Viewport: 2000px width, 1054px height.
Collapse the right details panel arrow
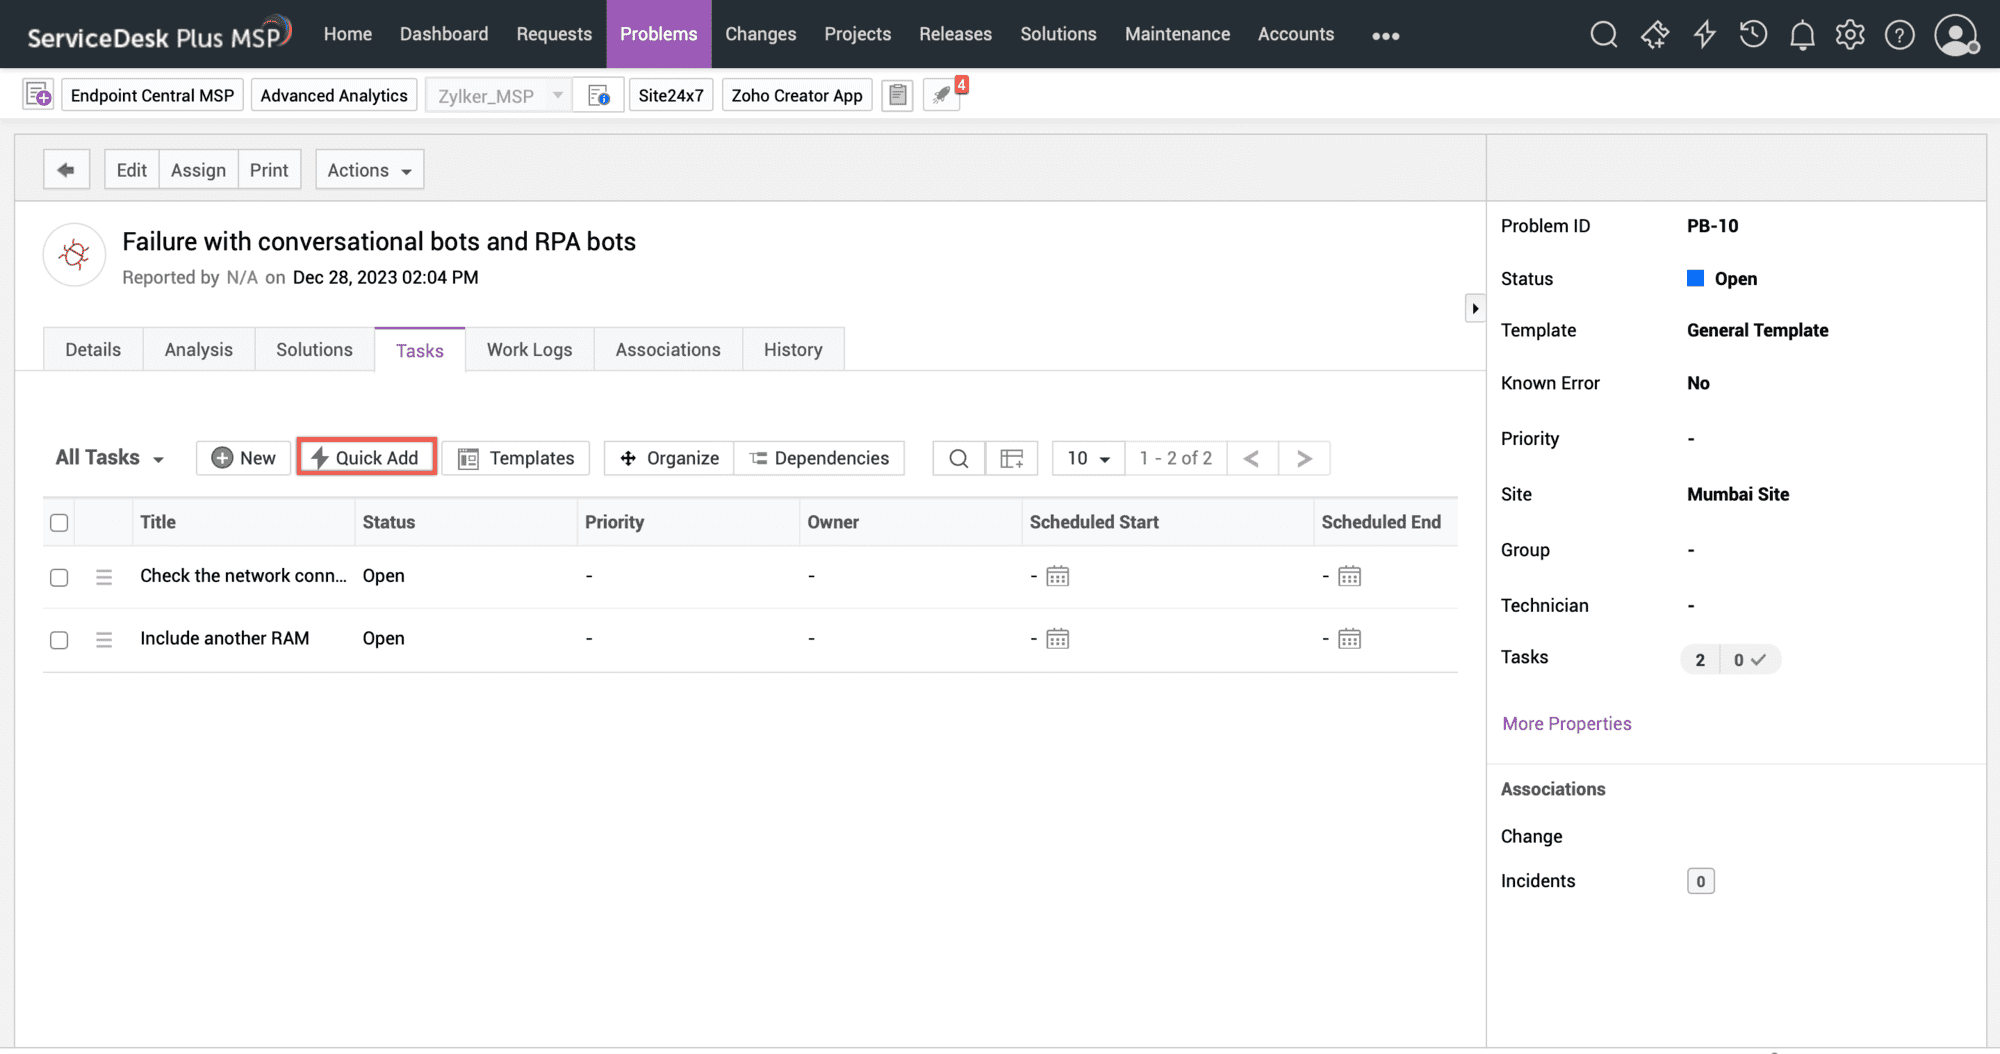[x=1474, y=308]
